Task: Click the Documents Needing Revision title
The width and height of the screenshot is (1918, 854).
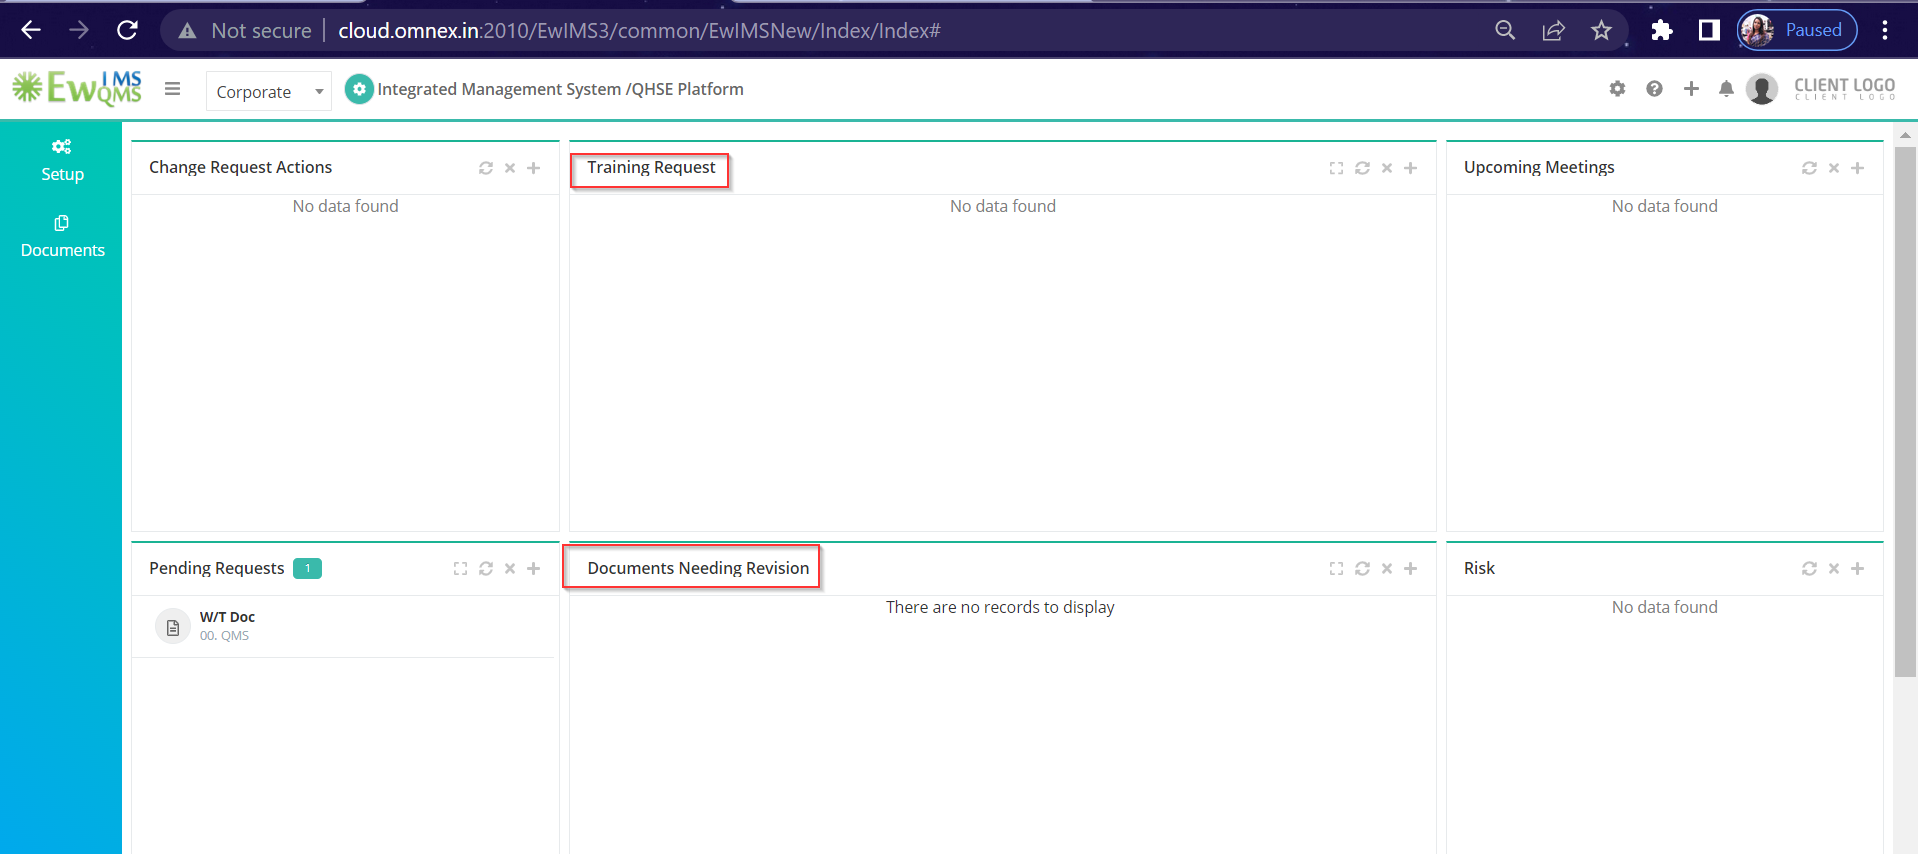Action: pos(698,568)
